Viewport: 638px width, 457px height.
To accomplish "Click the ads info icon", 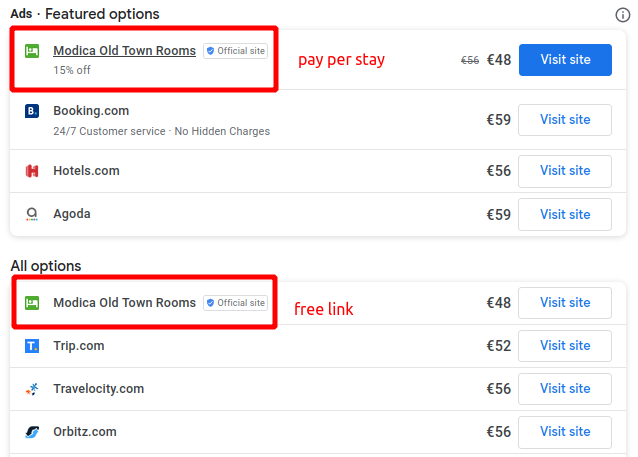I will 623,15.
